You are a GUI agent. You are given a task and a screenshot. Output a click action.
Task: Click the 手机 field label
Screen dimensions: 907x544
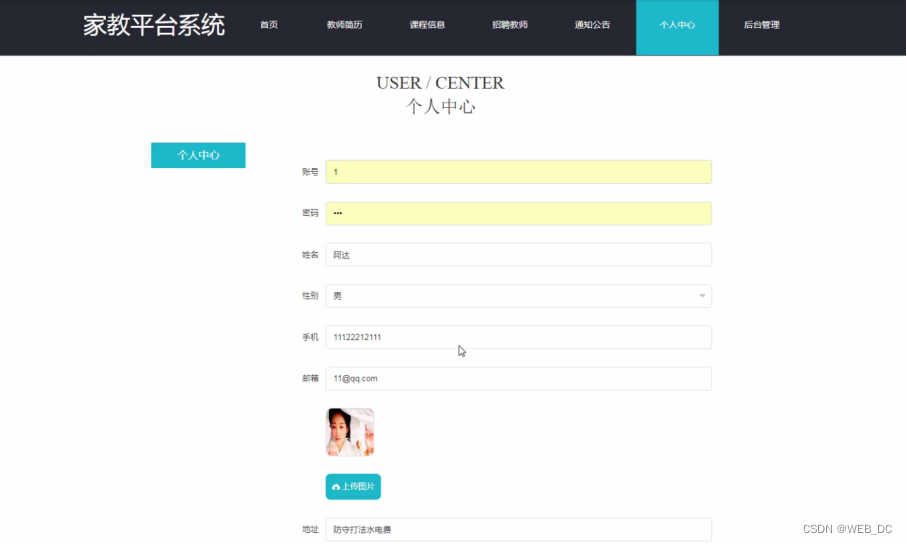(310, 337)
